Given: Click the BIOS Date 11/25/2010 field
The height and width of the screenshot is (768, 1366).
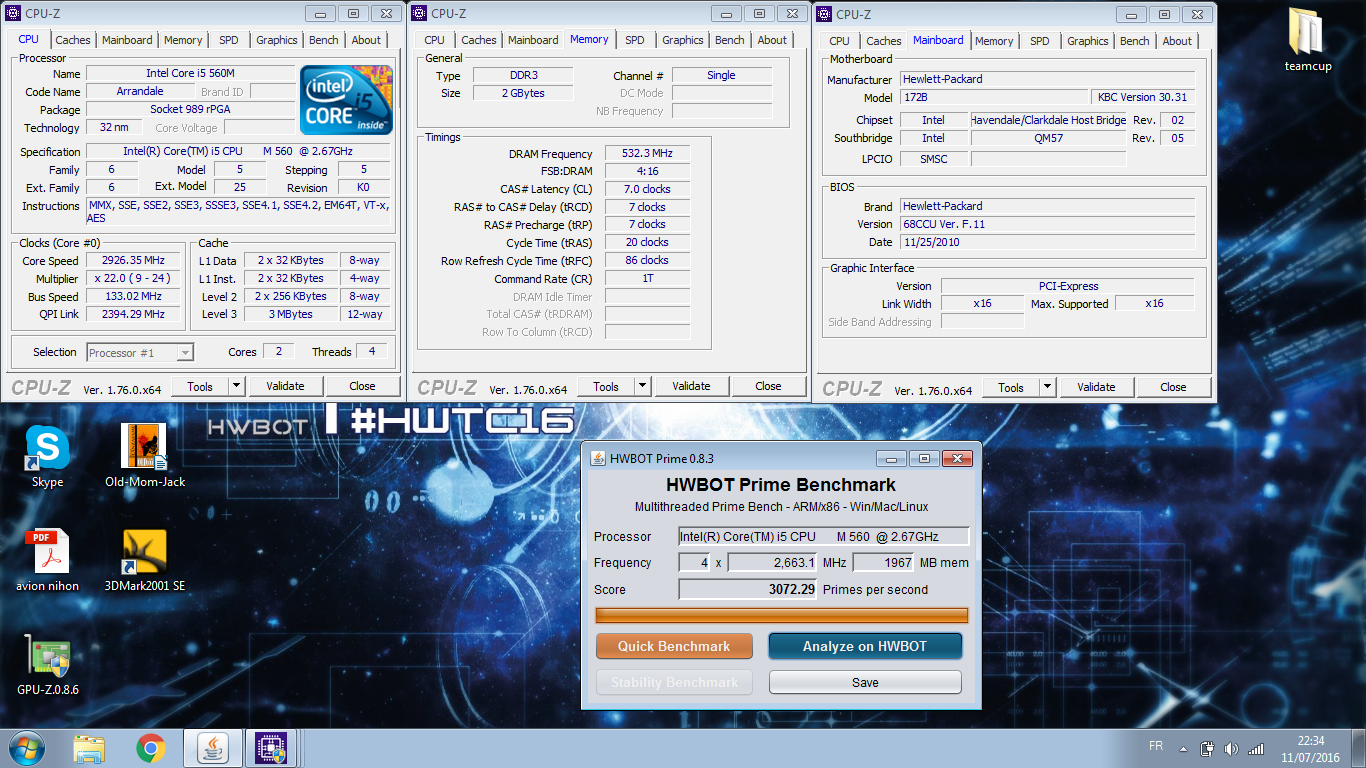Looking at the screenshot, I should click(x=1047, y=242).
